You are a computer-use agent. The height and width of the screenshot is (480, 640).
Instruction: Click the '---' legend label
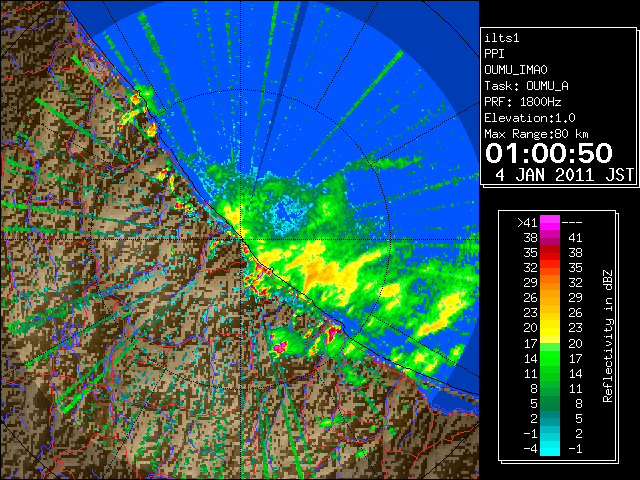pyautogui.click(x=572, y=222)
